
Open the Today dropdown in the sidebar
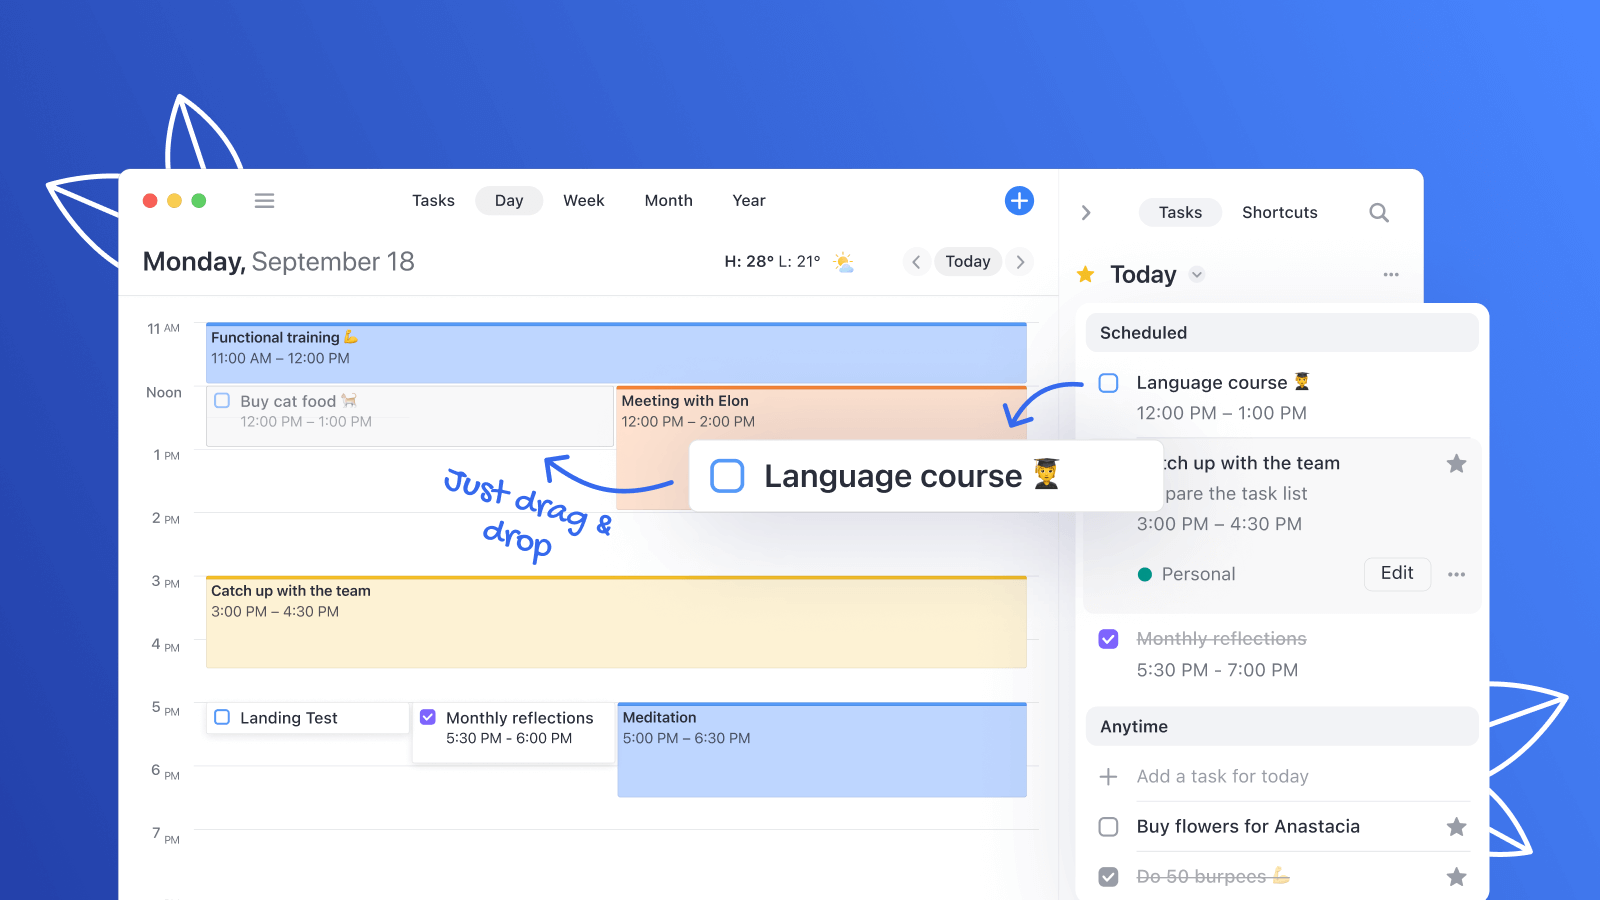point(1197,274)
